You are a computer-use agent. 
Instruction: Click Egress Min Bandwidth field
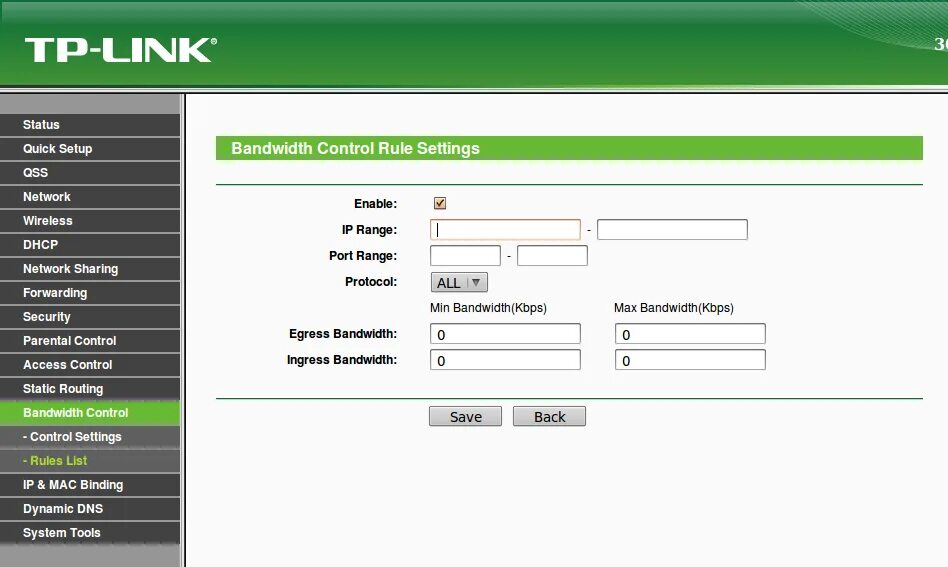tap(505, 334)
